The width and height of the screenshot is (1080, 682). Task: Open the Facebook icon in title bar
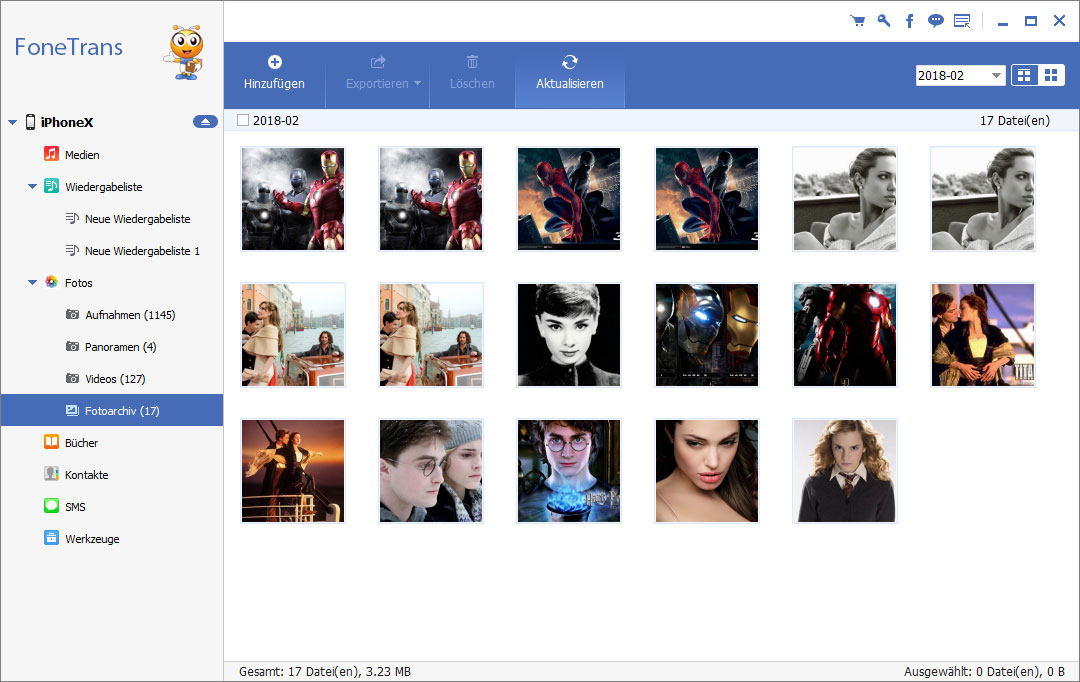tap(909, 21)
